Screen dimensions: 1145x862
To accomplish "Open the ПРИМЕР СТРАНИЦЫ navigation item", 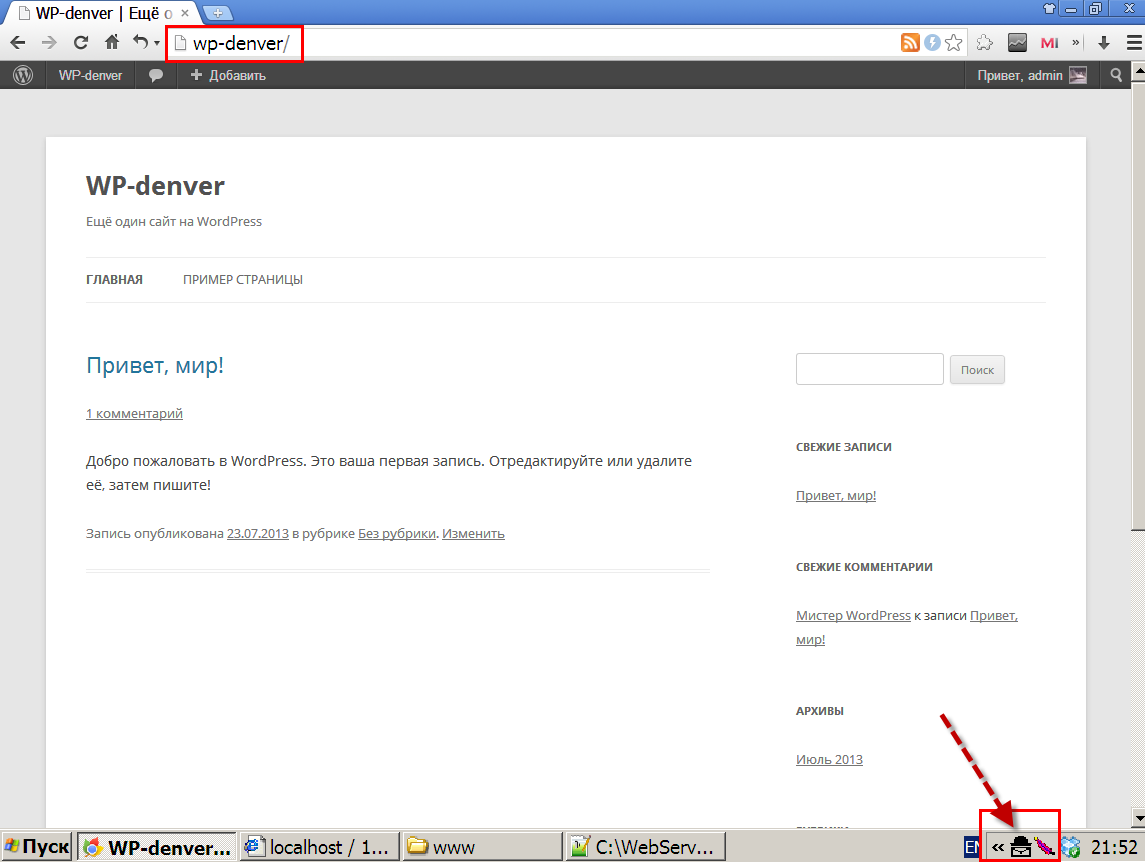I will [x=243, y=280].
